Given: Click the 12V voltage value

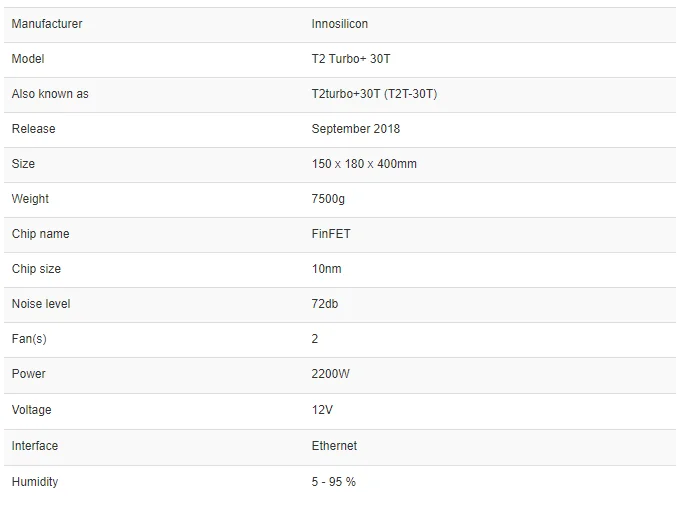Looking at the screenshot, I should 322,410.
